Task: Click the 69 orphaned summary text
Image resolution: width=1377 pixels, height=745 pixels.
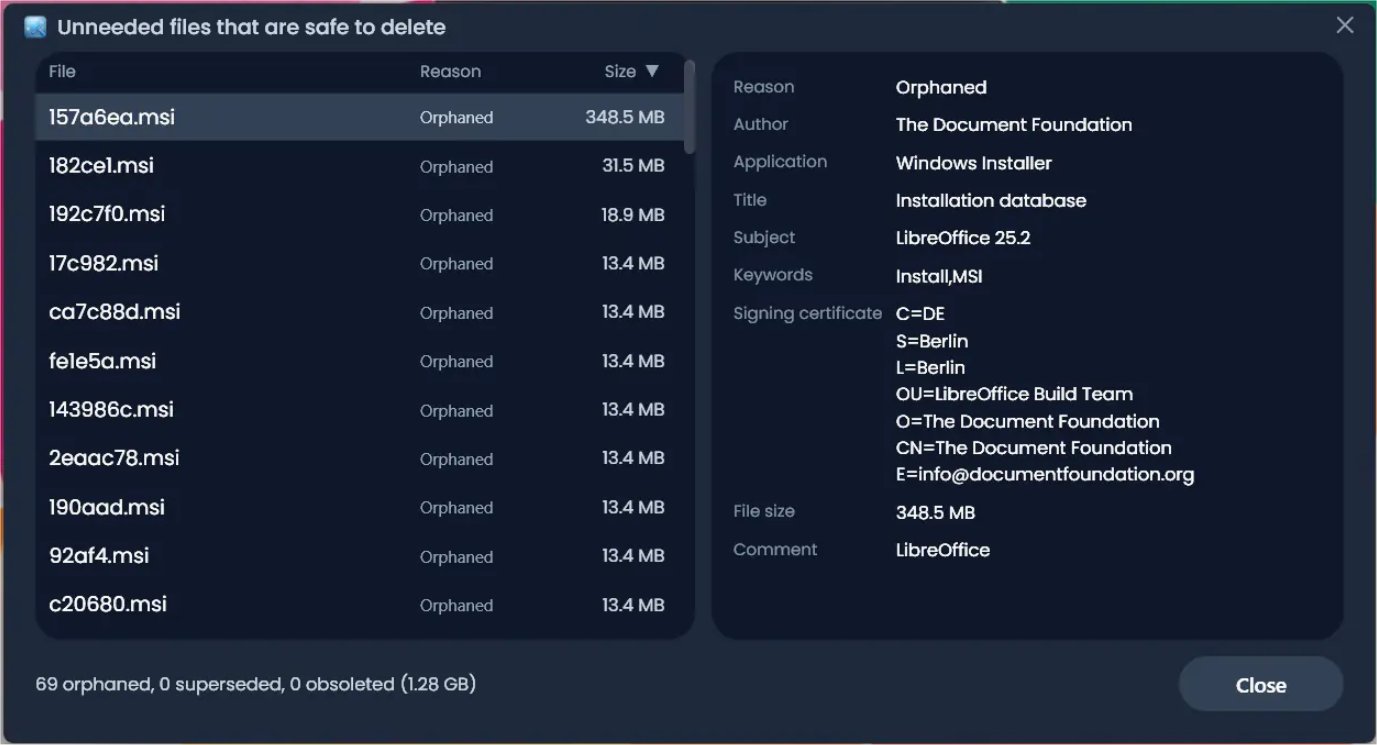Action: pyautogui.click(x=255, y=684)
